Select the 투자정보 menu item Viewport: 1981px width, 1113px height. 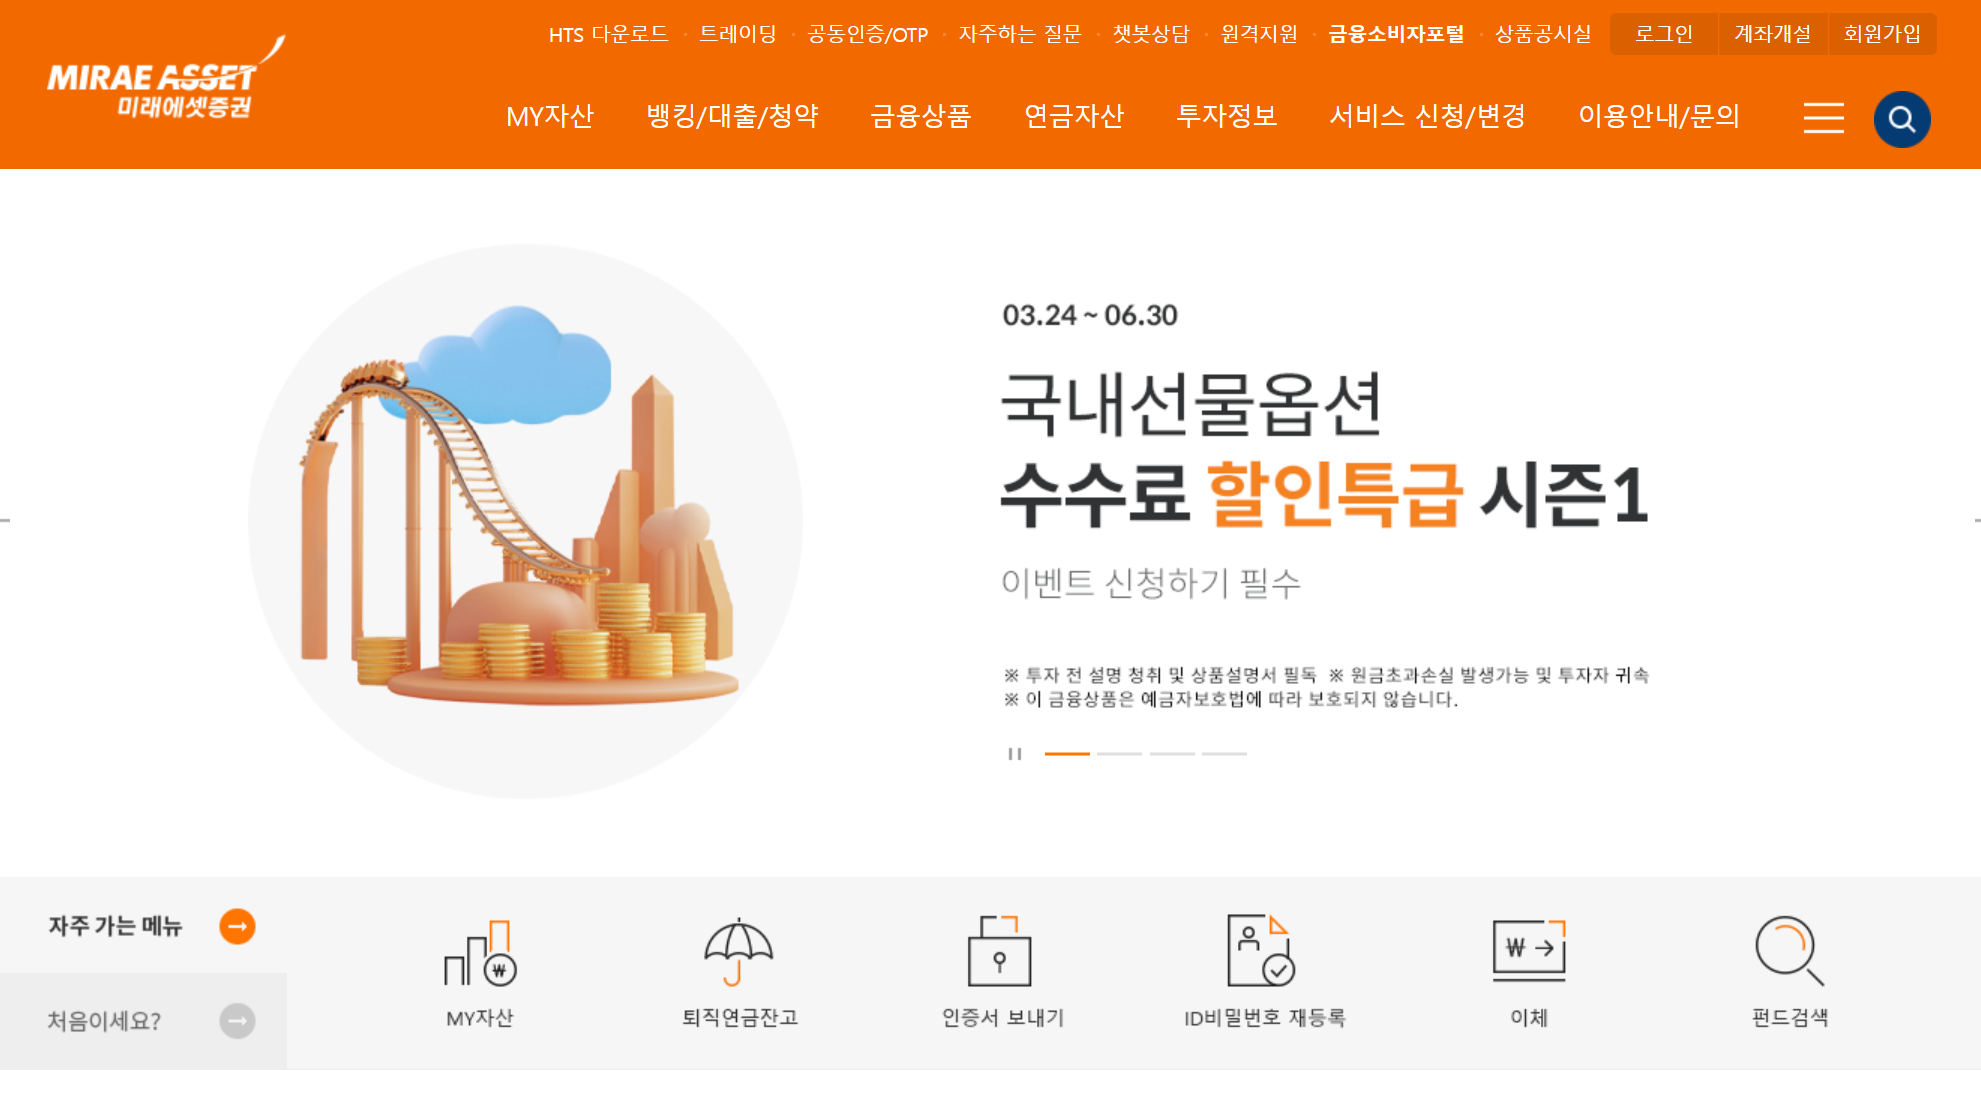pos(1228,117)
